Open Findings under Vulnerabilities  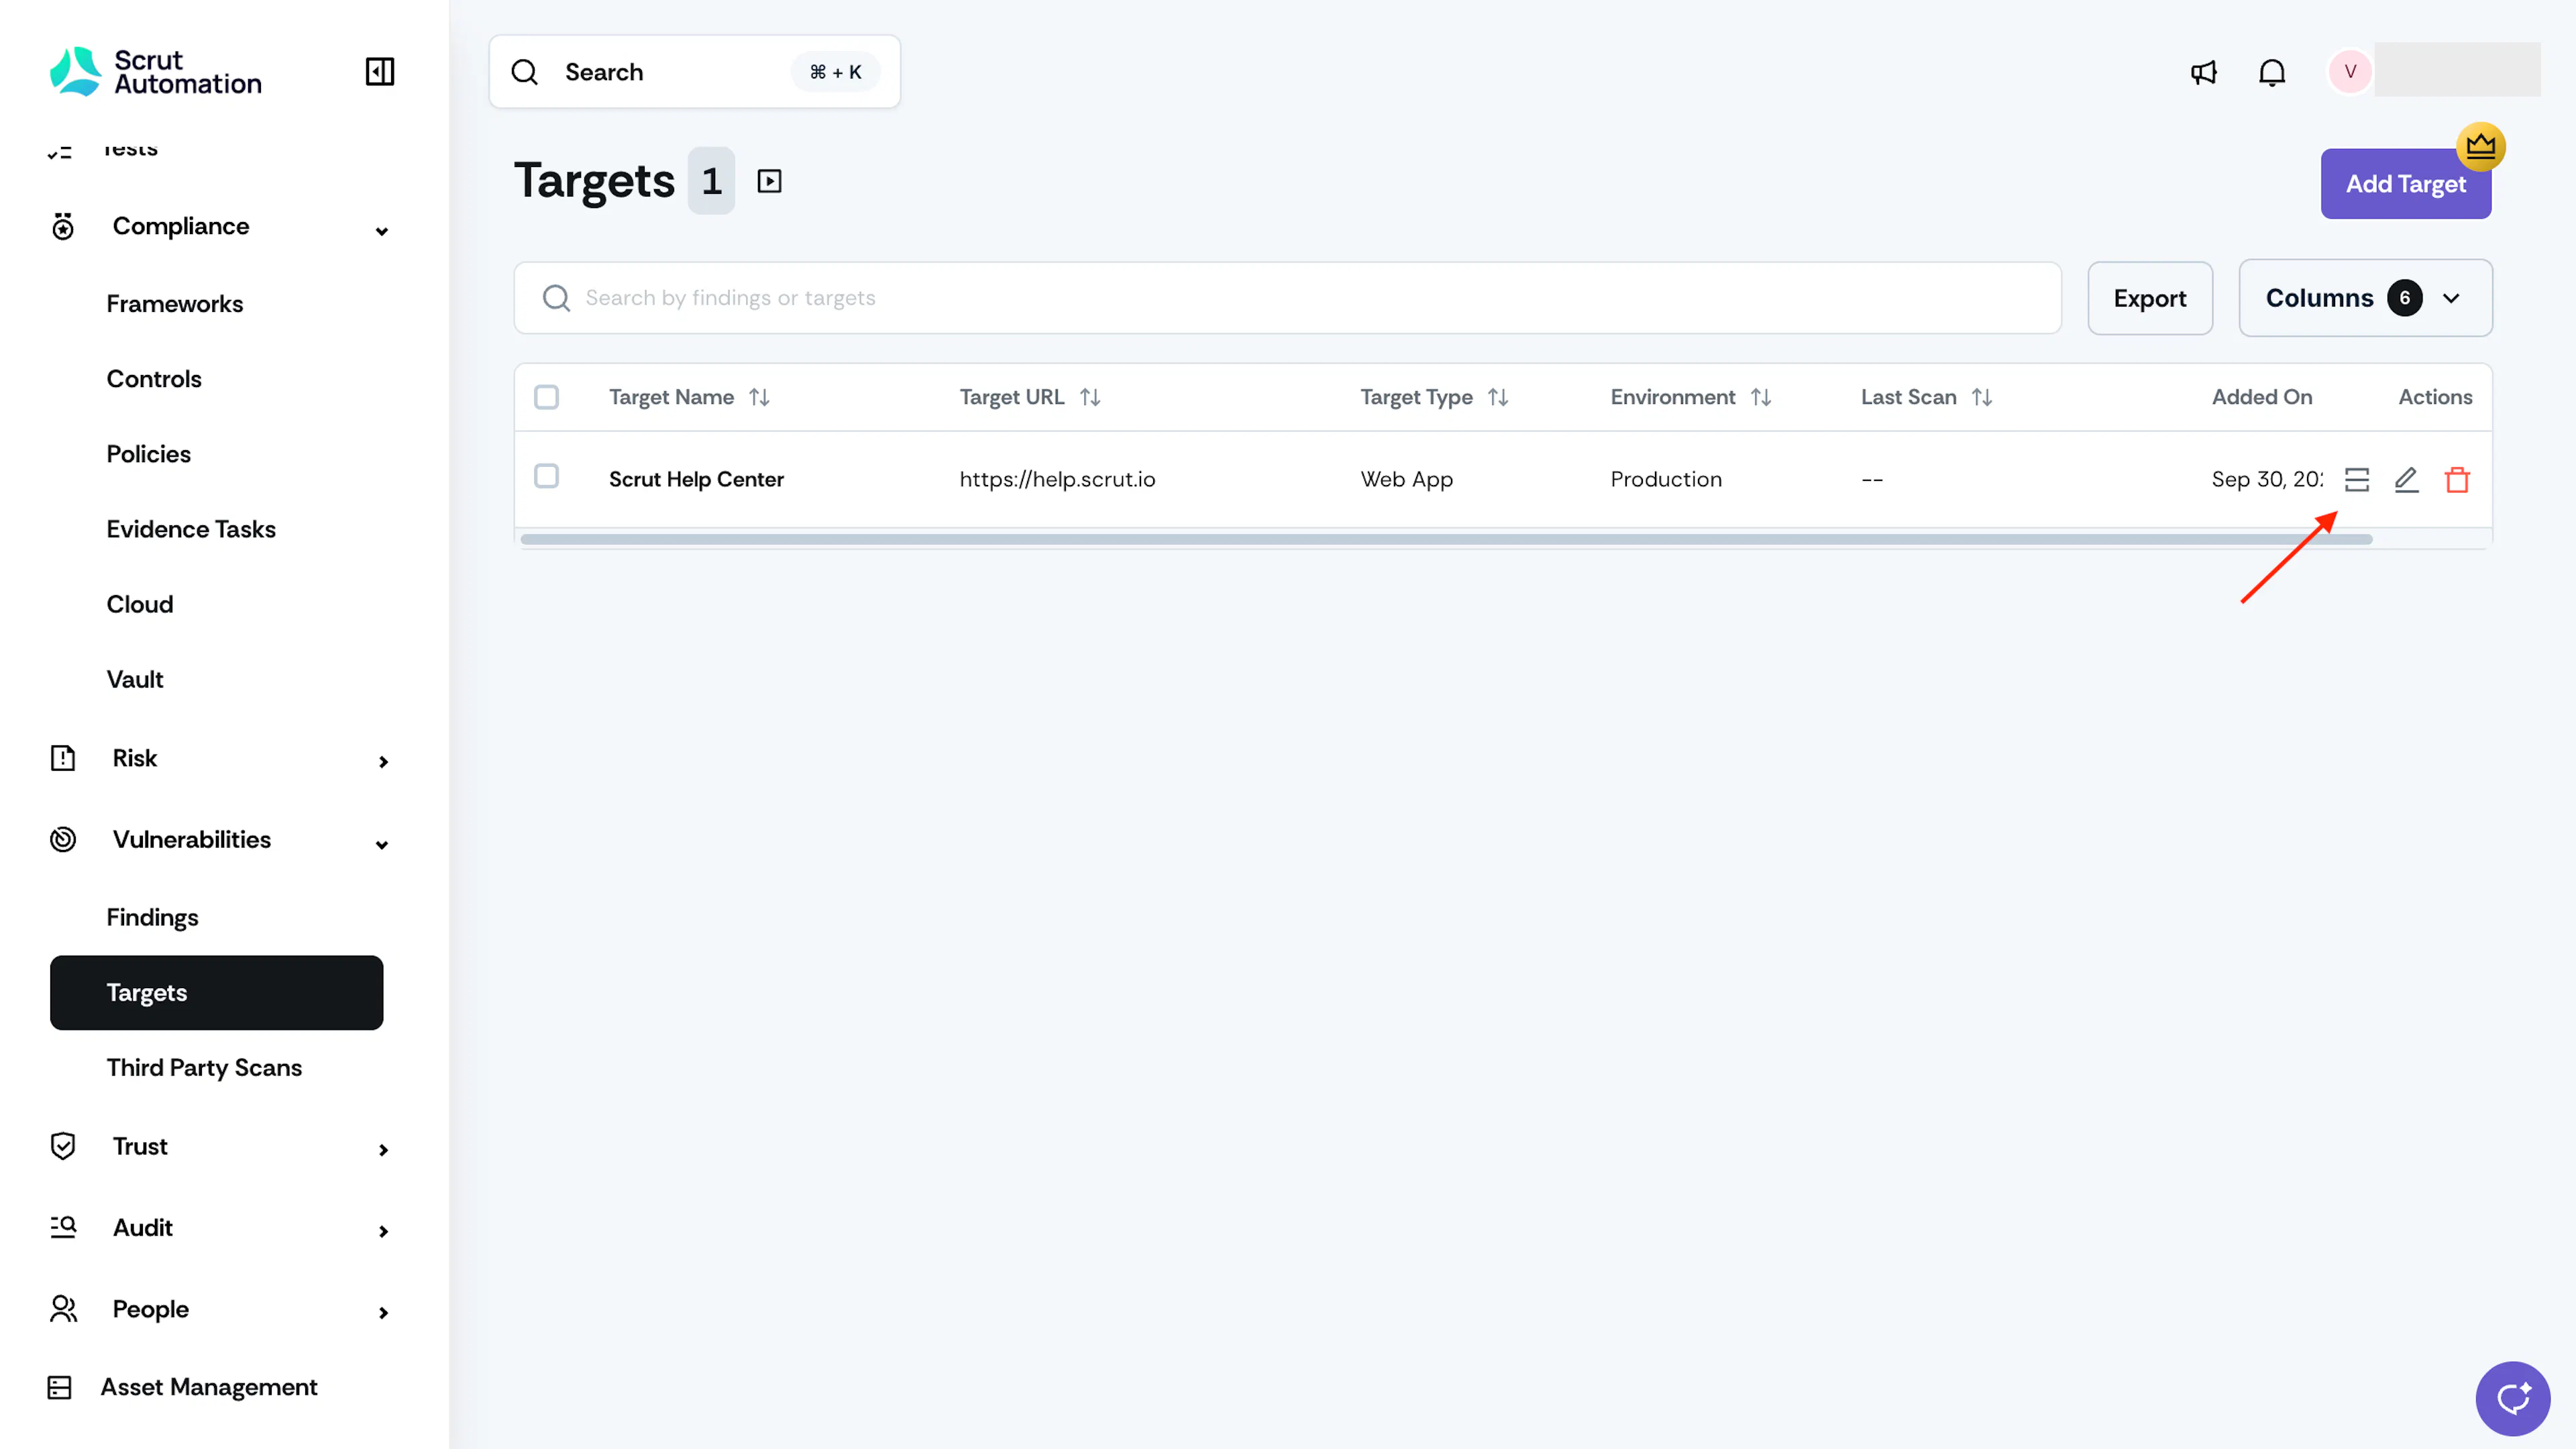click(153, 917)
